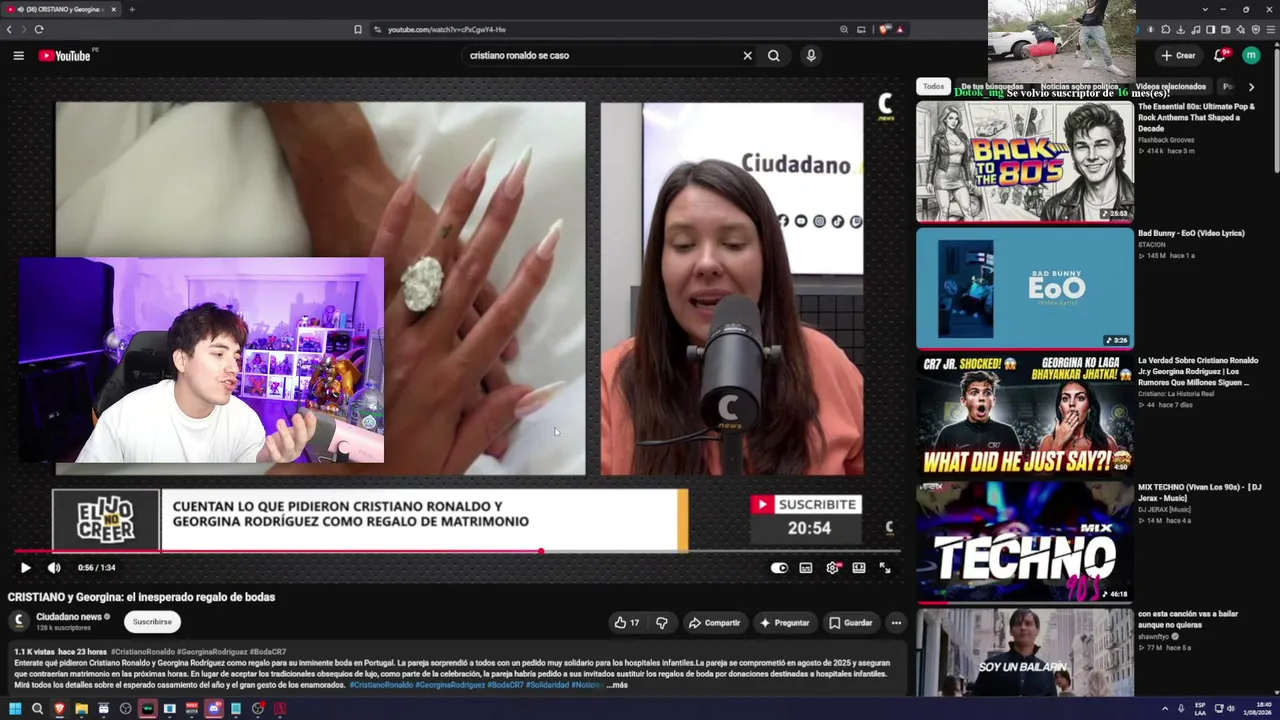Image resolution: width=1280 pixels, height=720 pixels.
Task: Open more actions three-dot menu
Action: 896,623
